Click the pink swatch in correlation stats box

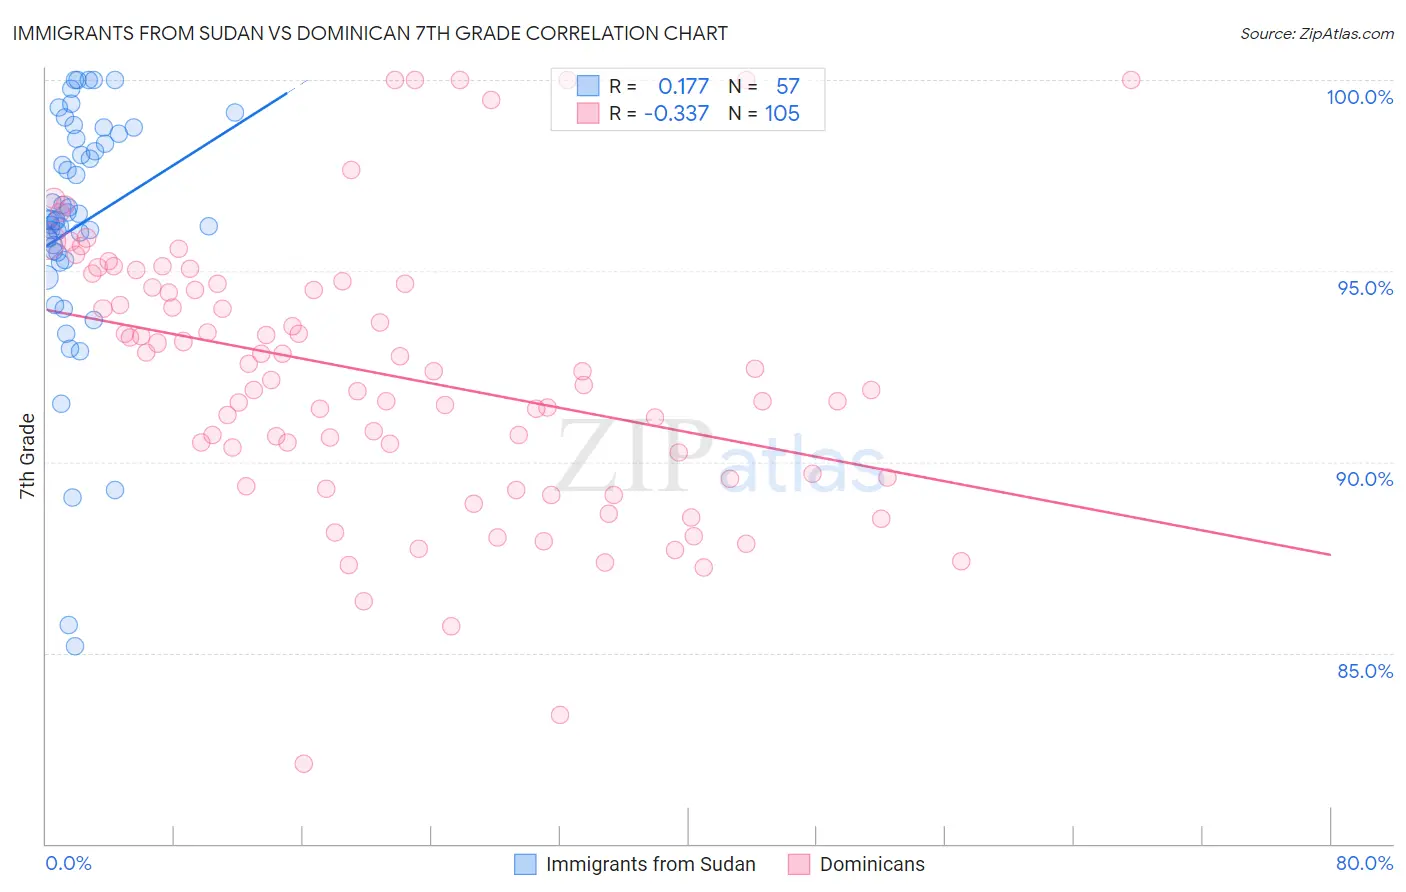pyautogui.click(x=588, y=113)
